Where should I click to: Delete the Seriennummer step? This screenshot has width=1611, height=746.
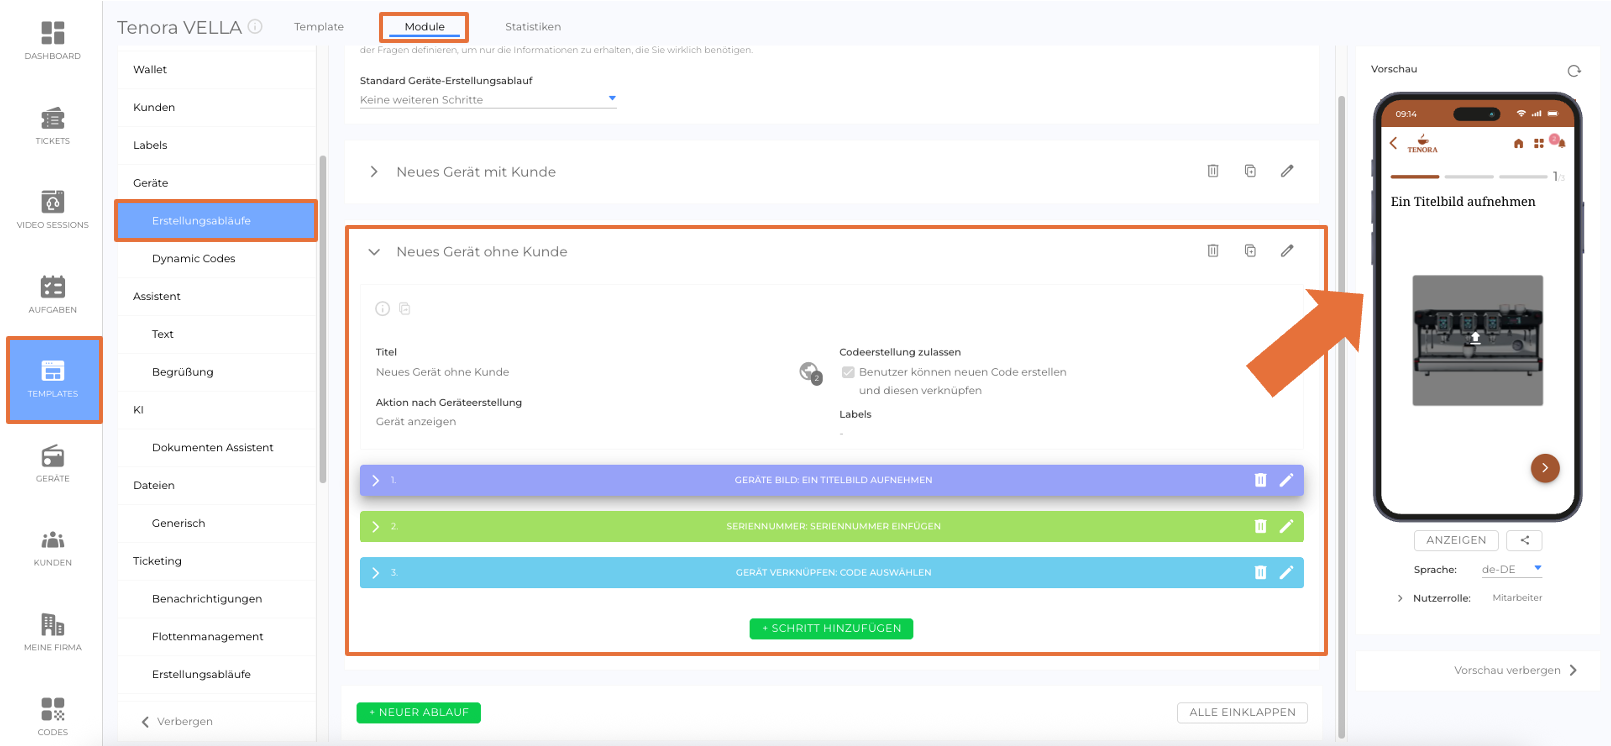tap(1260, 526)
